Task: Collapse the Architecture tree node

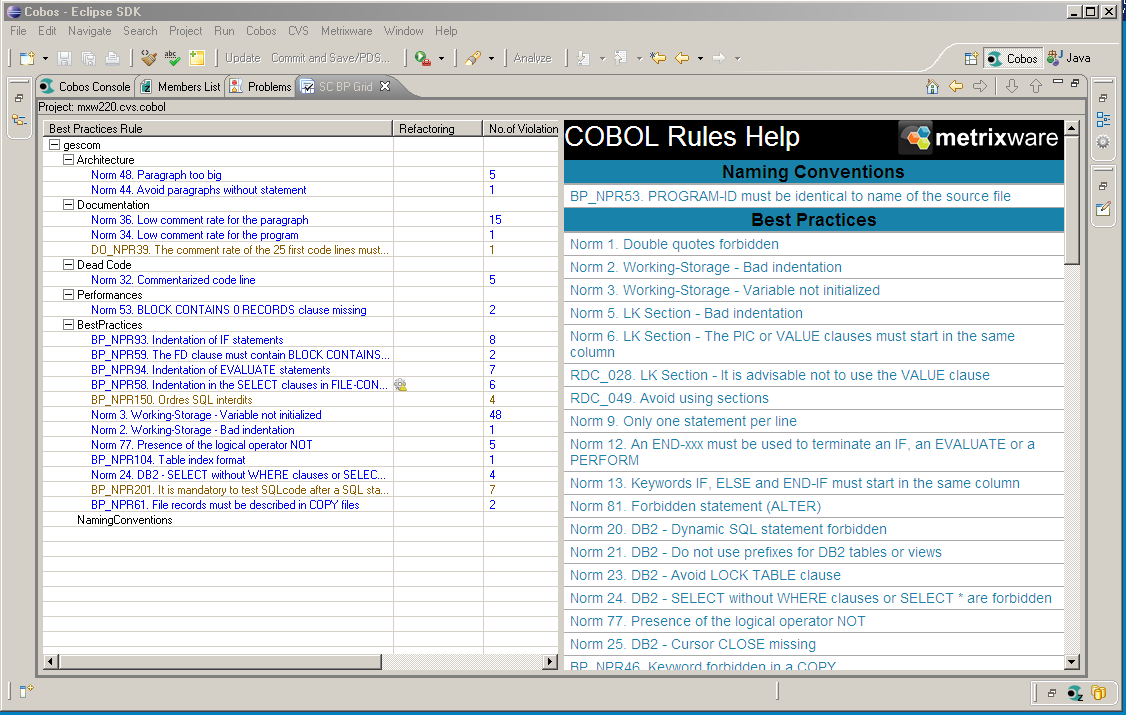Action: pyautogui.click(x=68, y=160)
